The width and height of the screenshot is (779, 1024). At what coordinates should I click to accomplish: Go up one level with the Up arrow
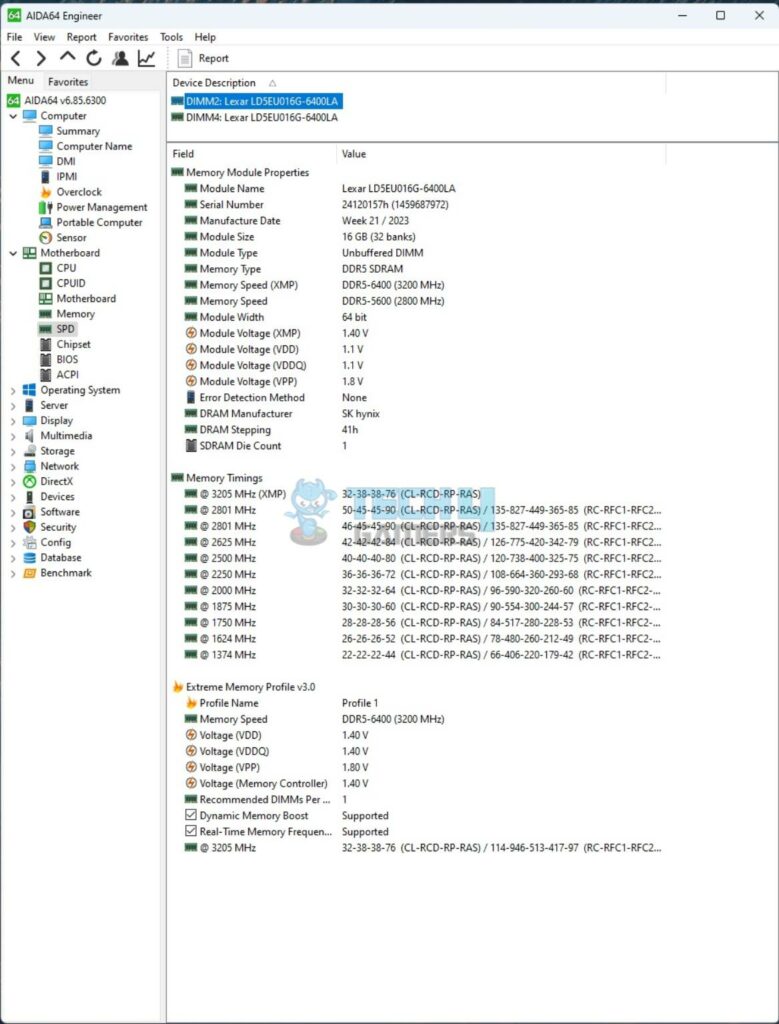tap(67, 57)
